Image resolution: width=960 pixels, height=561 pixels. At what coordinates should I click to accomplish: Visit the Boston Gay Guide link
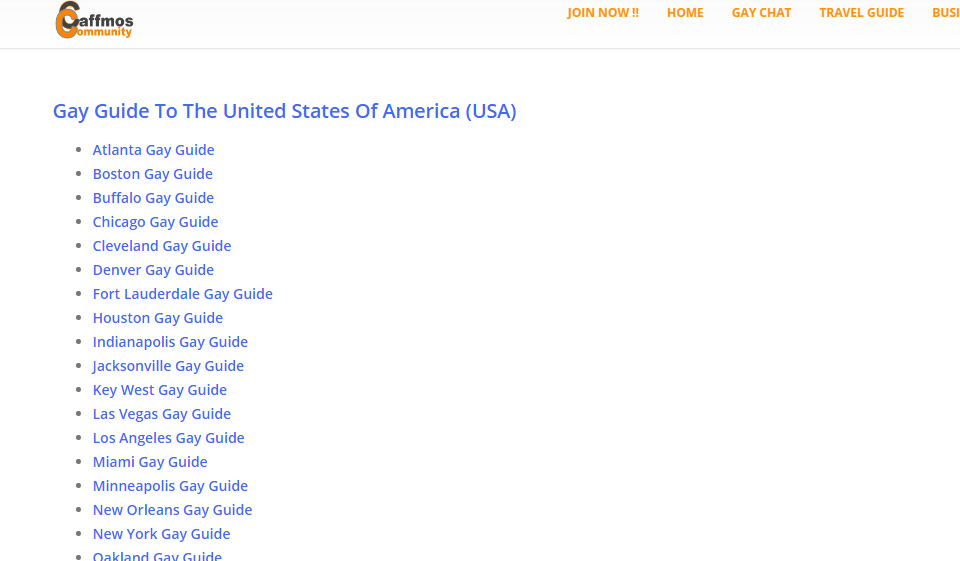[x=152, y=174]
